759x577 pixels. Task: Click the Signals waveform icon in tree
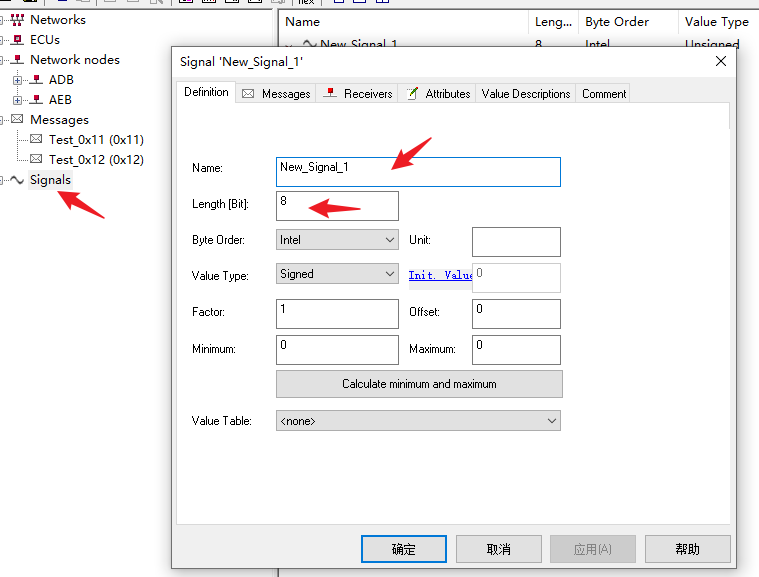[x=17, y=180]
